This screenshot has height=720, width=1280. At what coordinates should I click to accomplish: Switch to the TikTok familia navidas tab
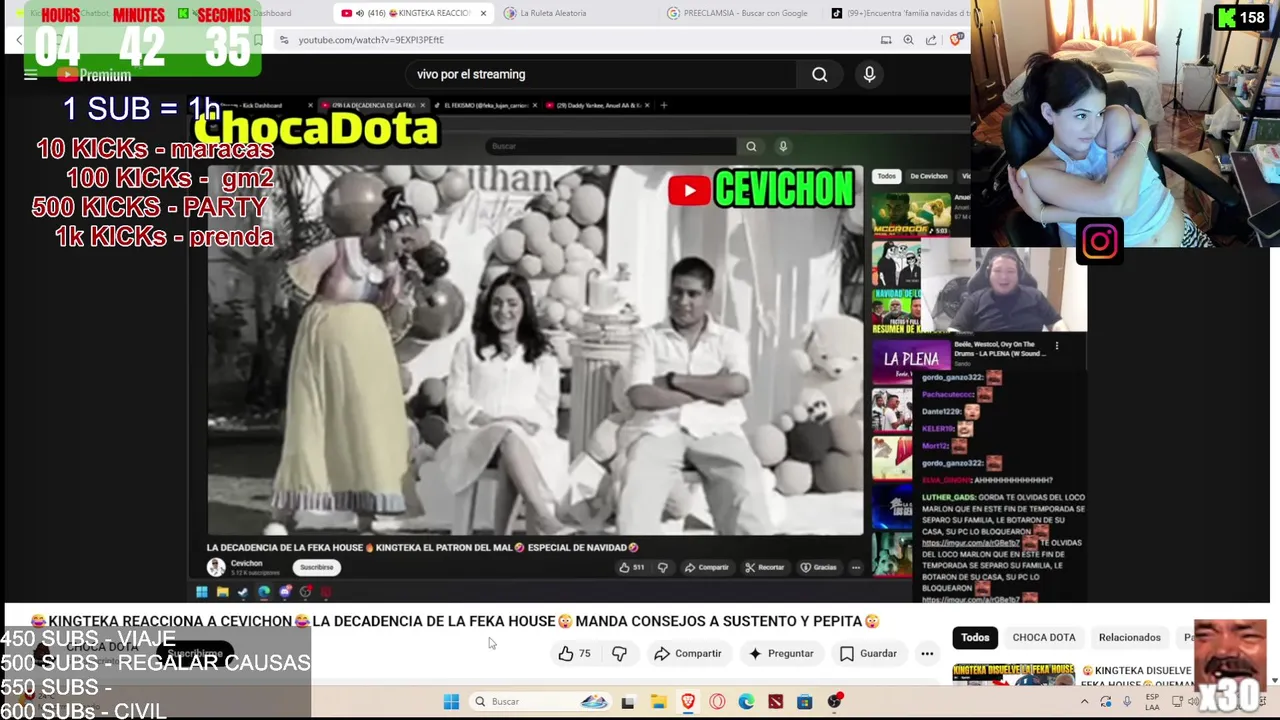click(x=900, y=13)
